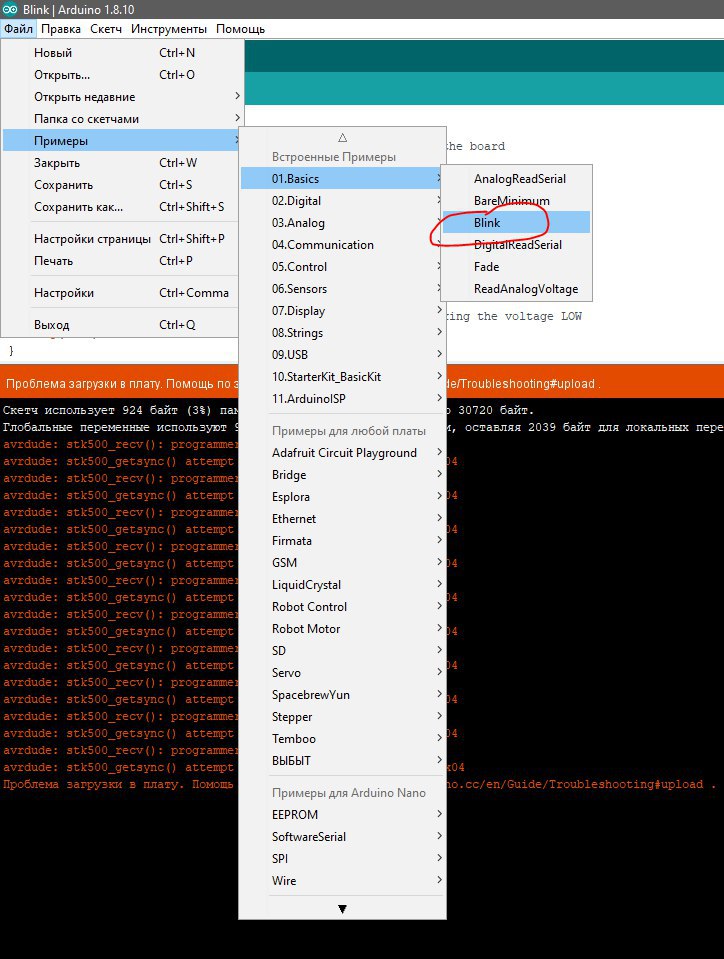
Task: Choose Закрыть menu entry
Action: (x=122, y=163)
